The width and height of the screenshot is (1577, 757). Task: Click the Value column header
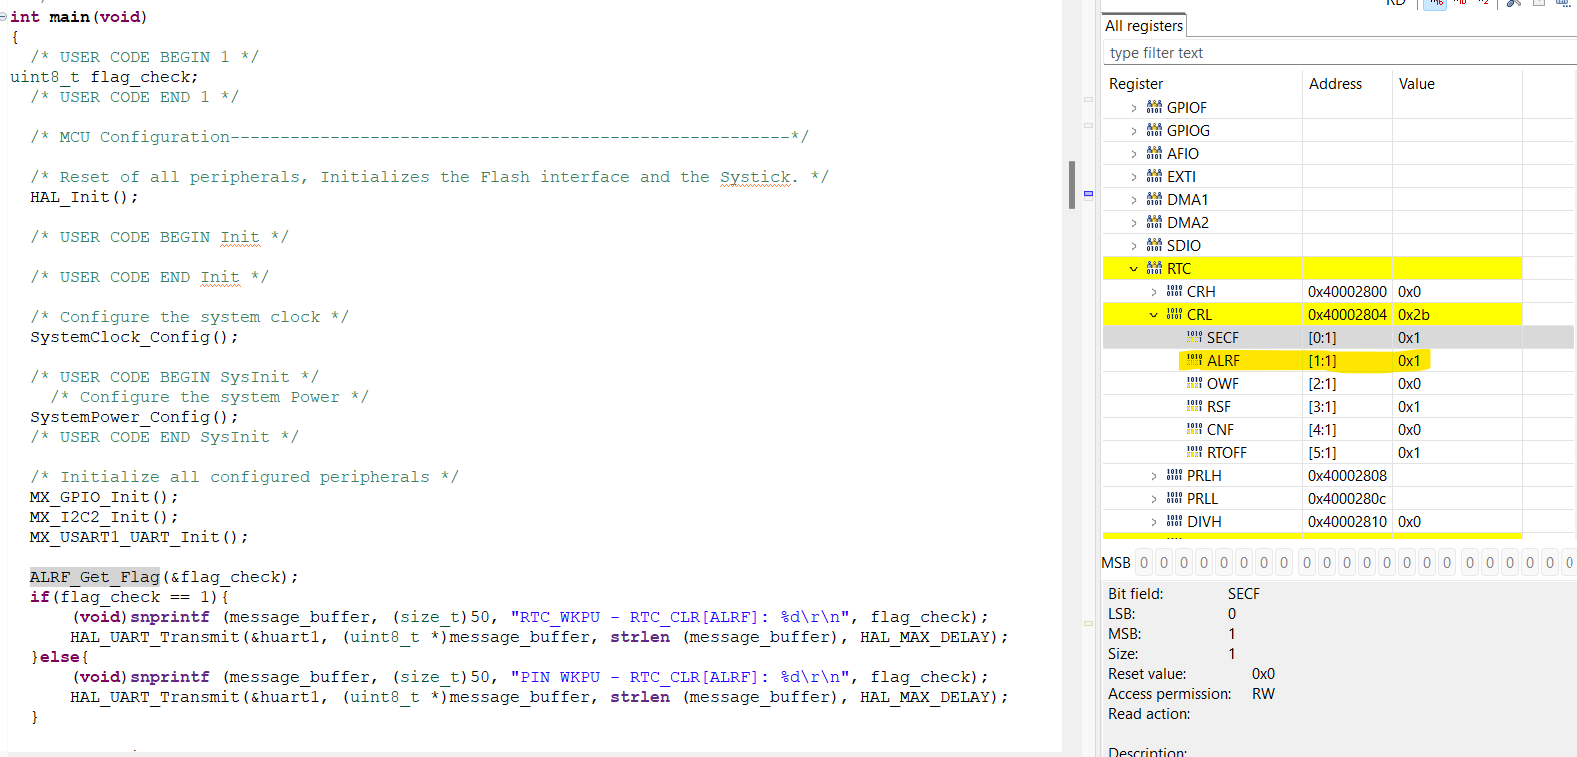tap(1457, 84)
